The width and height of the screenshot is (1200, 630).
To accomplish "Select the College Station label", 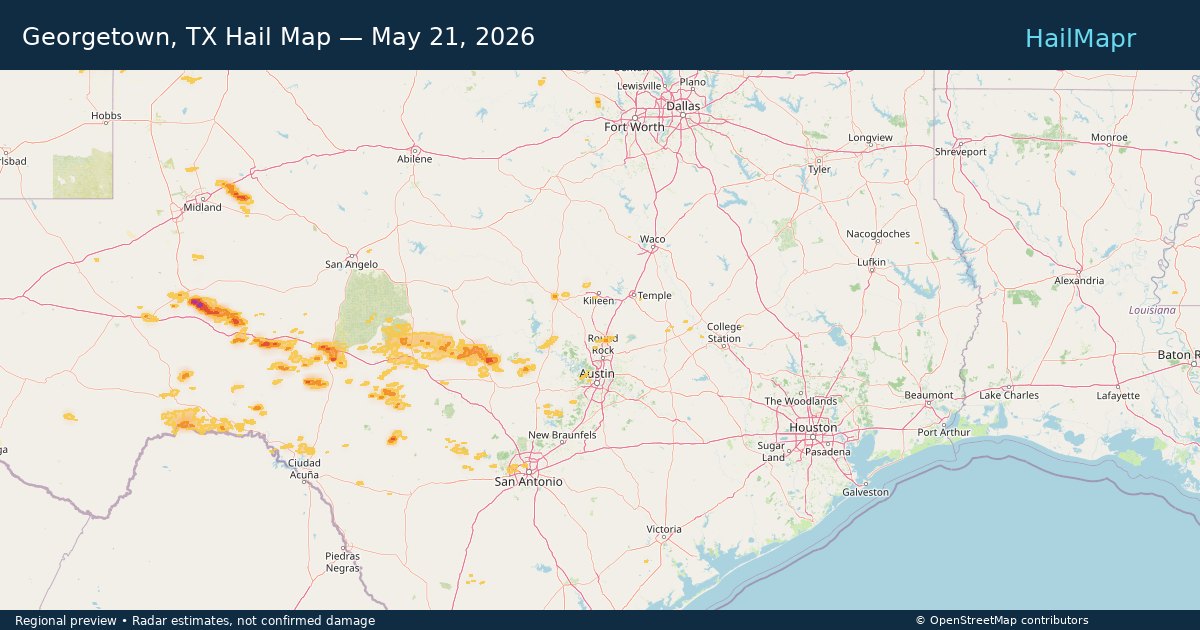I will pos(724,332).
